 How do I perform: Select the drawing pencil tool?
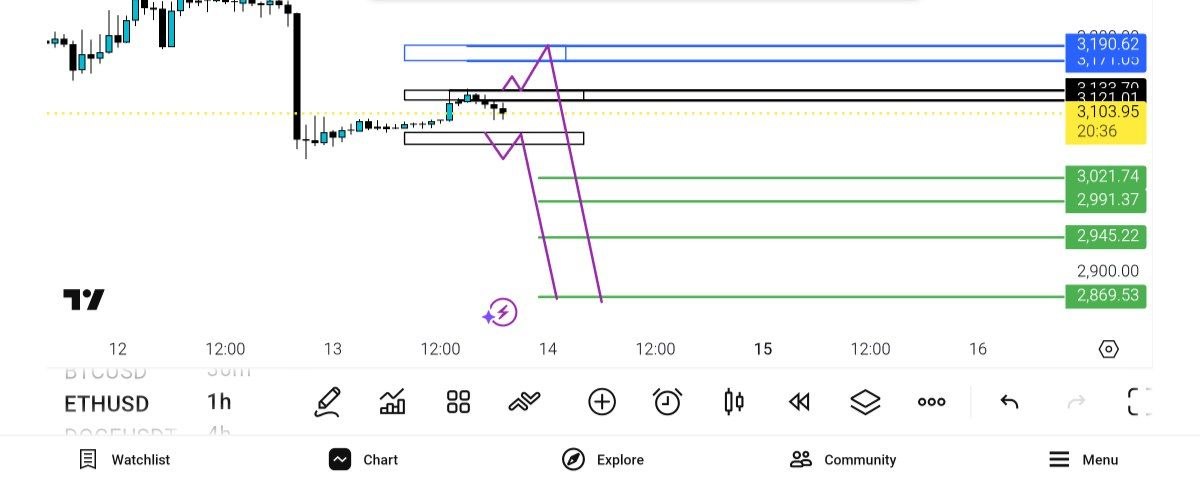(x=327, y=402)
